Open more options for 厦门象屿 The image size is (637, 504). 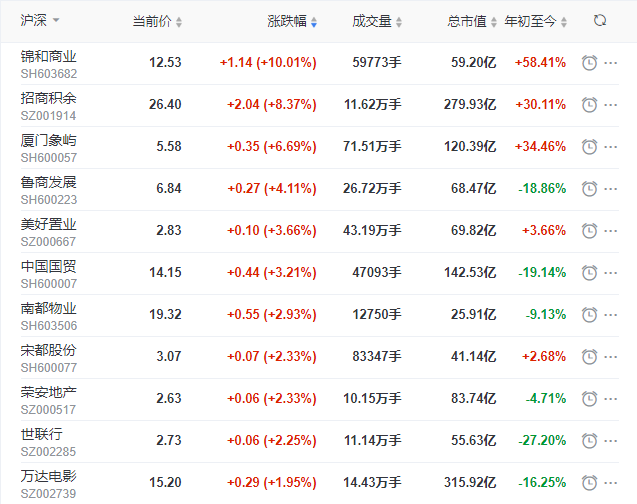click(611, 147)
